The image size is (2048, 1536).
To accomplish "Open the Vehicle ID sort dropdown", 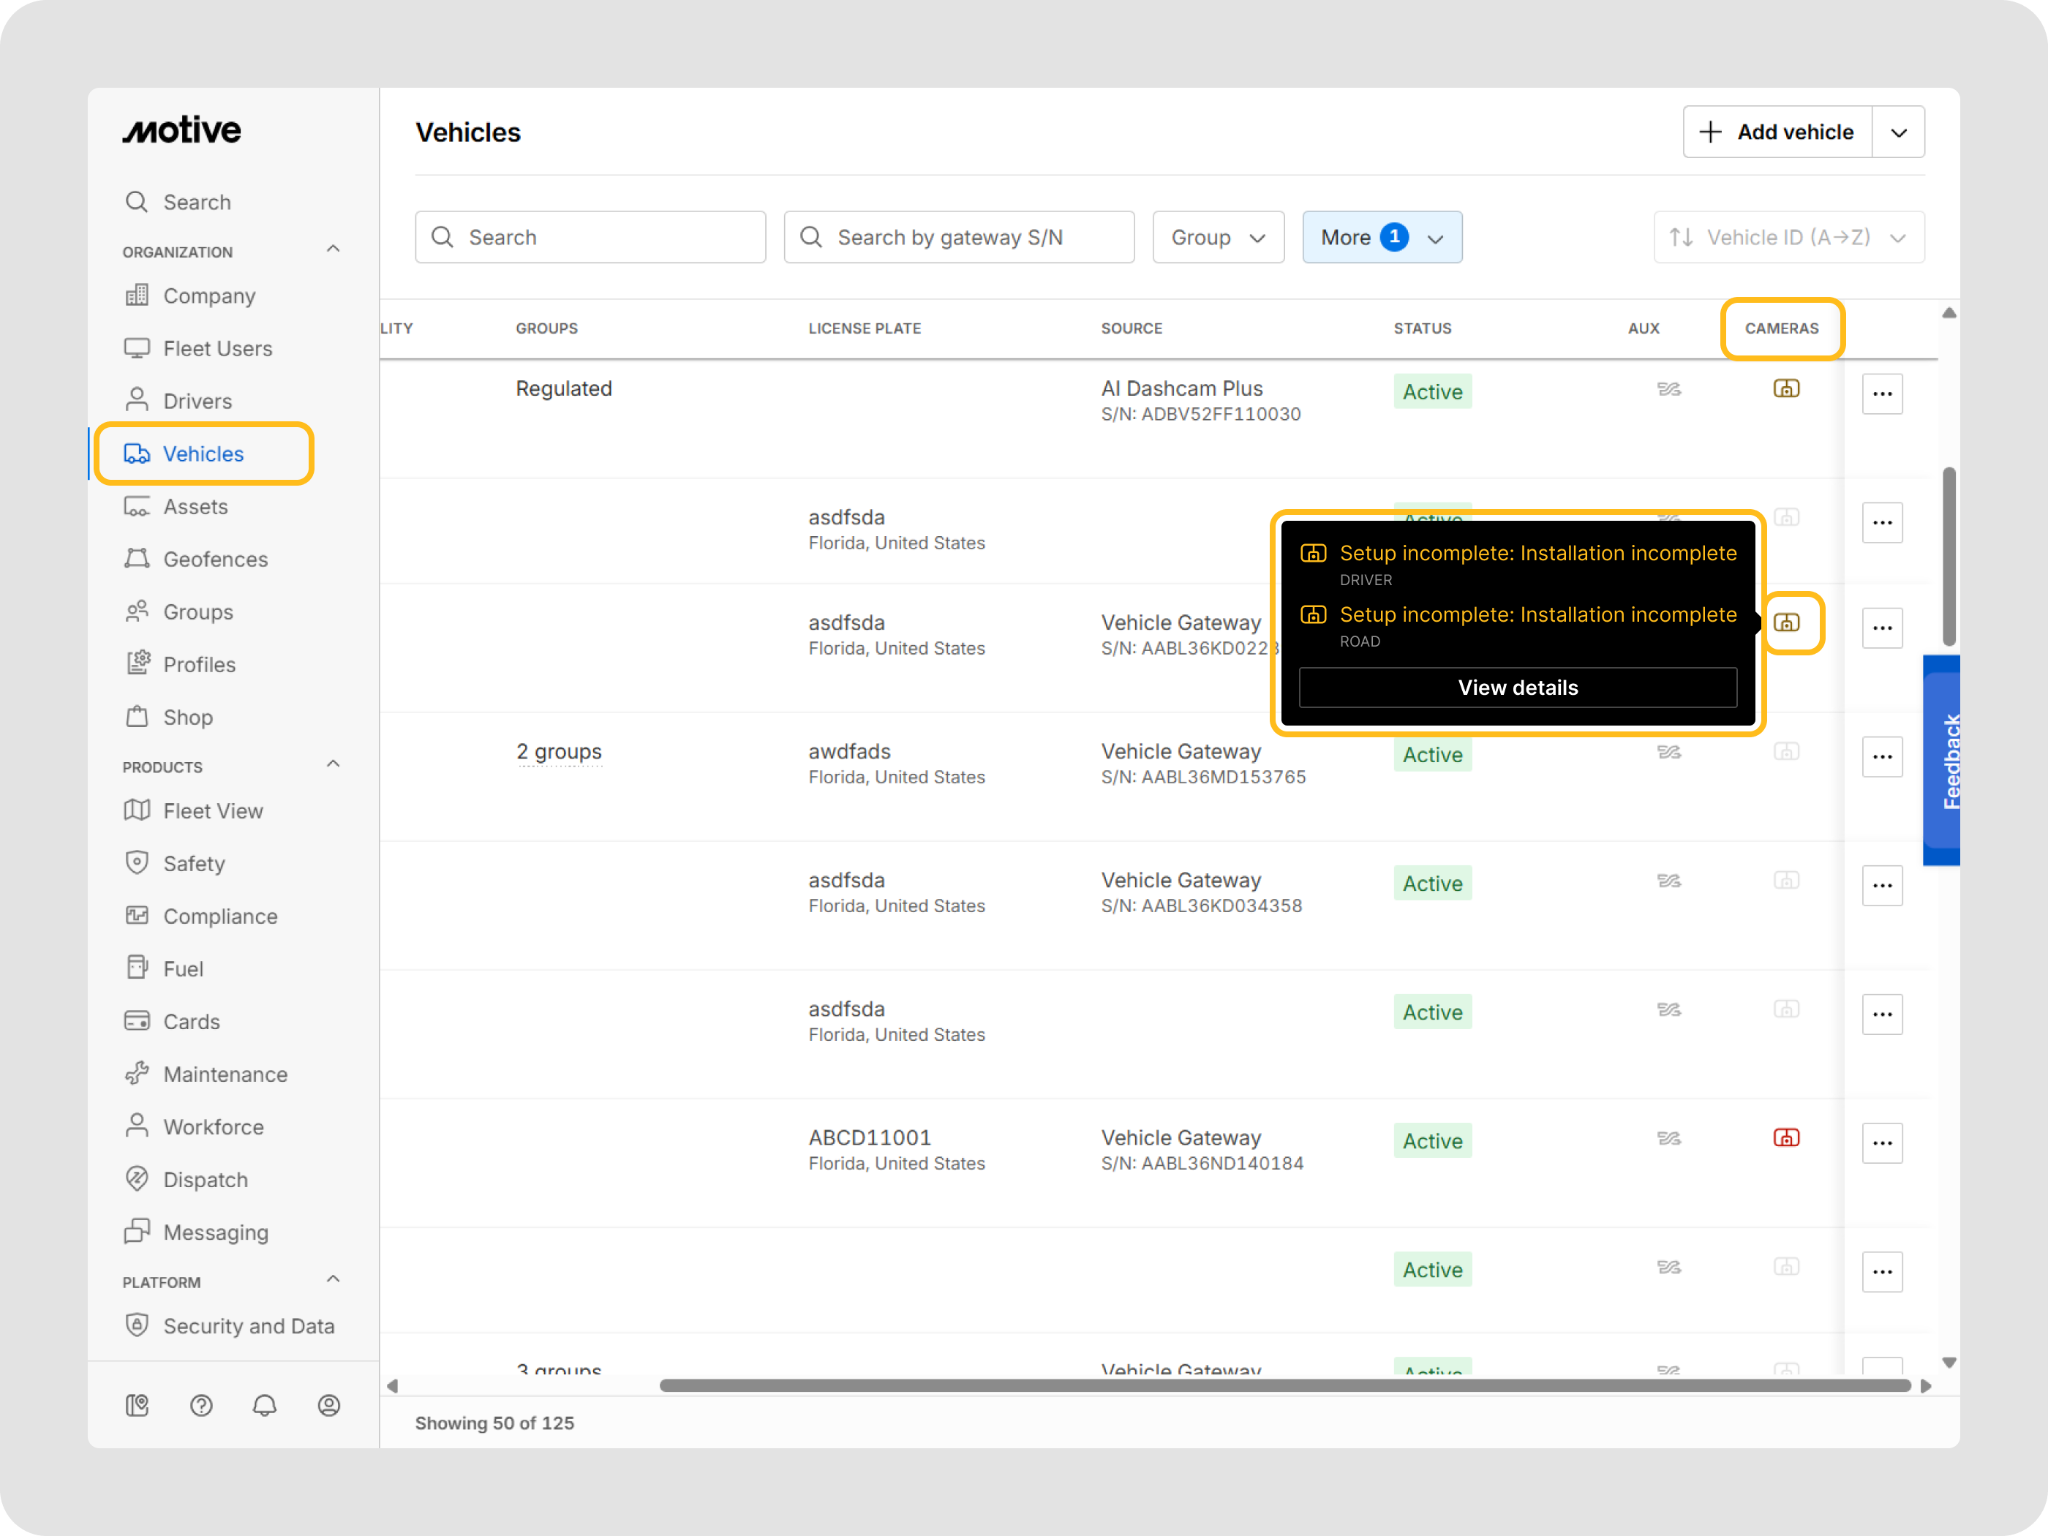I will (x=1788, y=237).
